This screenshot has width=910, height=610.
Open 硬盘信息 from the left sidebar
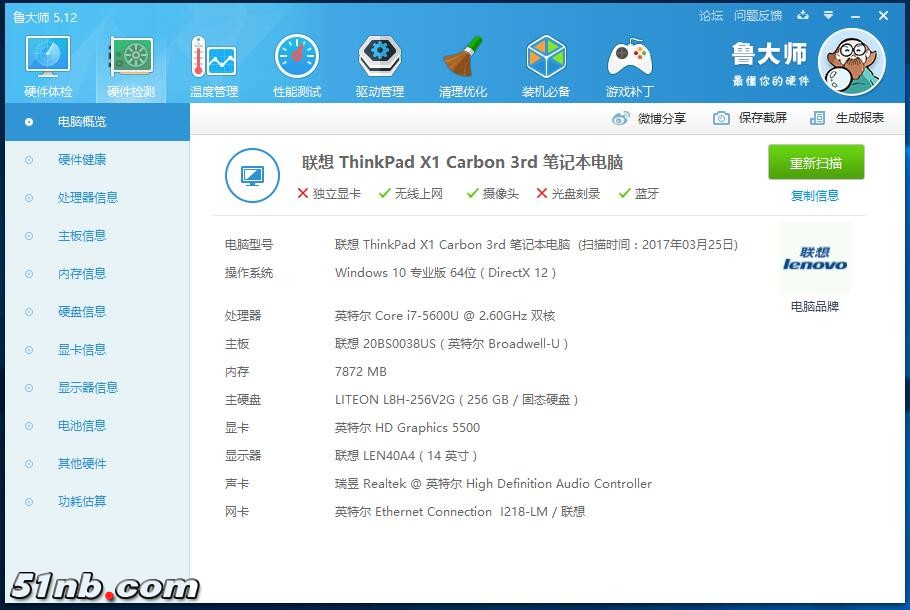[x=81, y=312]
